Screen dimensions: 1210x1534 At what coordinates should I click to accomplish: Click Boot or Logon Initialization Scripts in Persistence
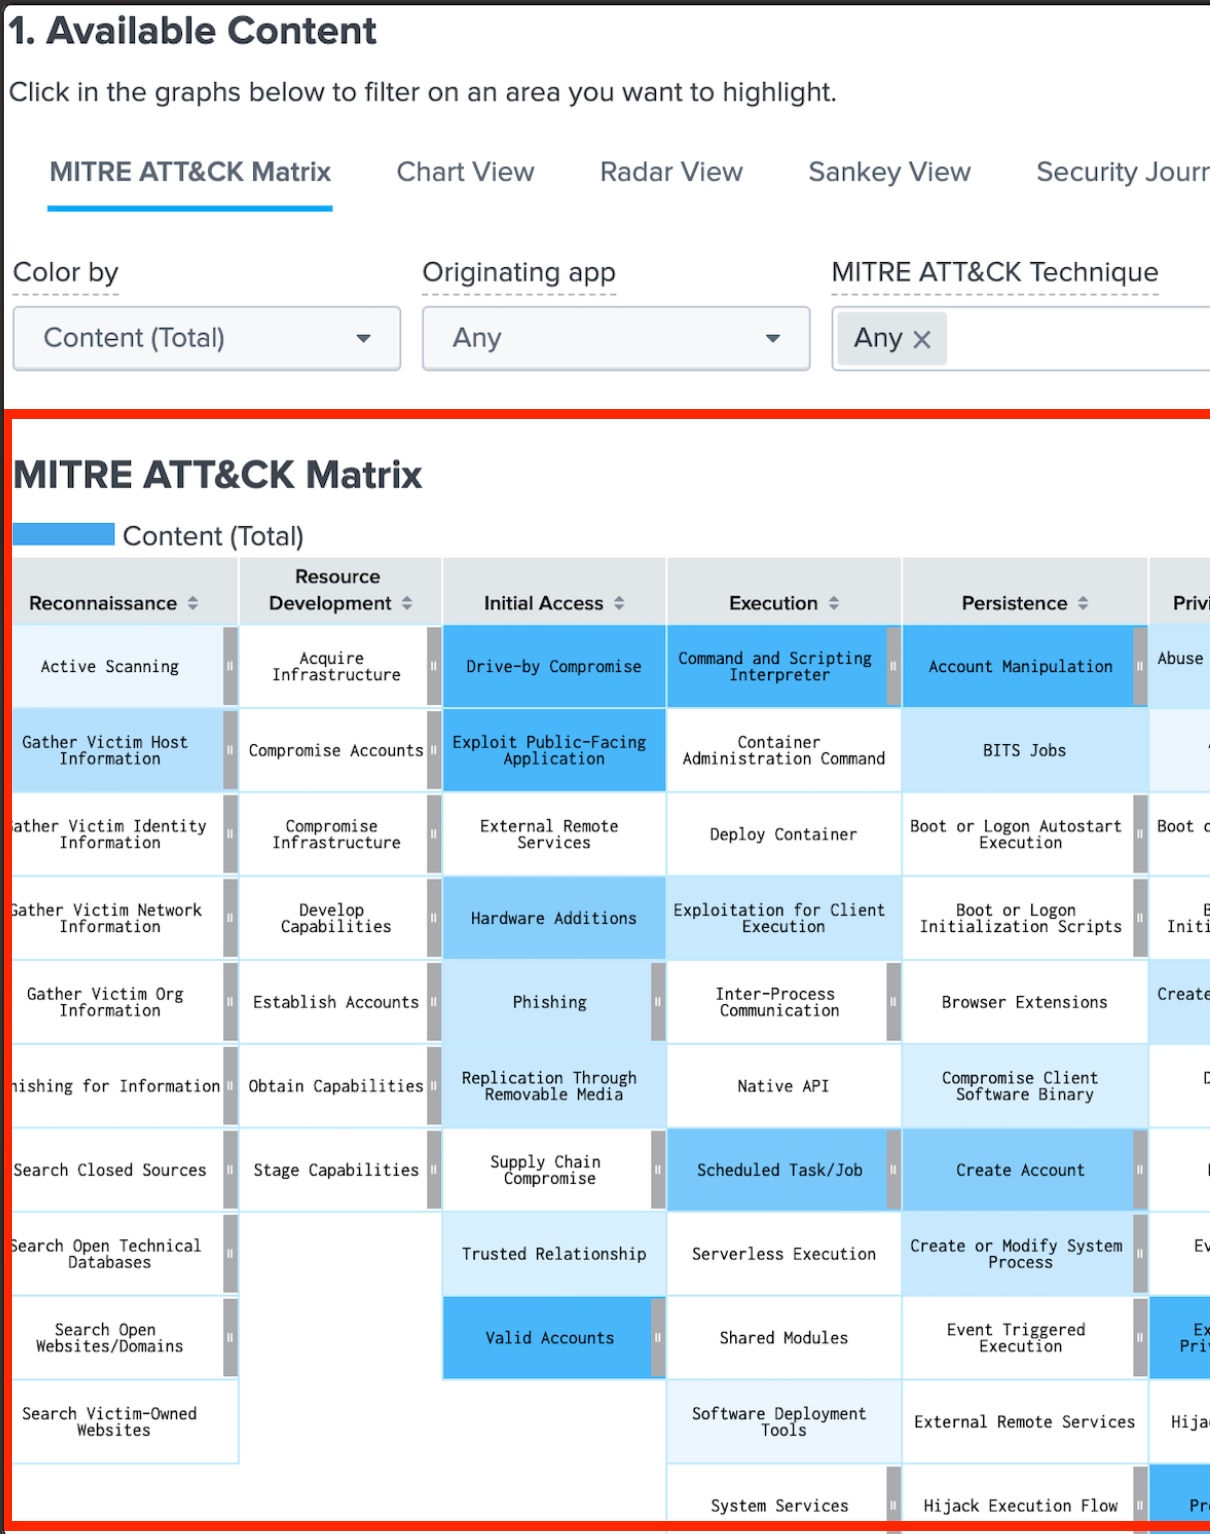click(1018, 918)
